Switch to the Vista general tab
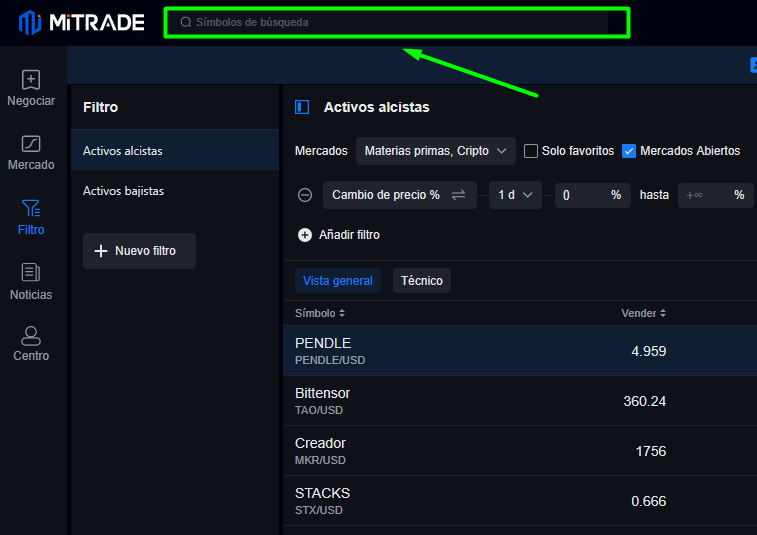The width and height of the screenshot is (757, 535). pos(338,281)
